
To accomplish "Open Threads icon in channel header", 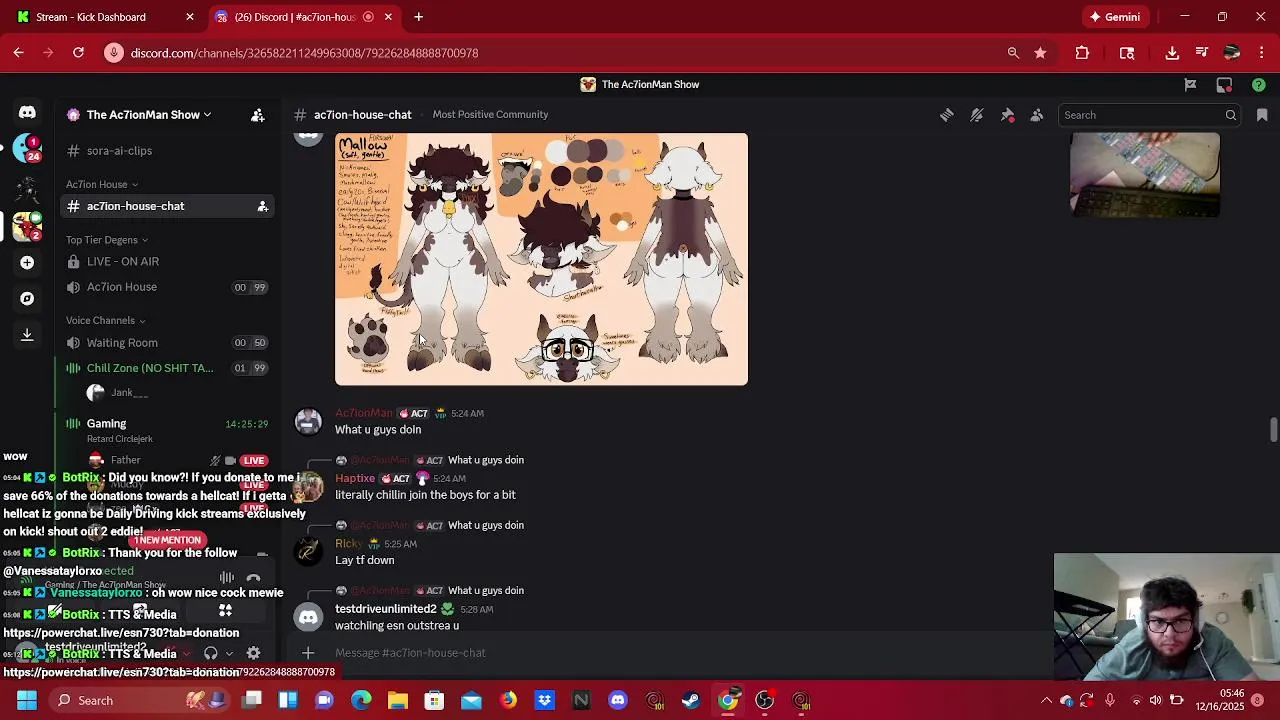I will coord(946,115).
